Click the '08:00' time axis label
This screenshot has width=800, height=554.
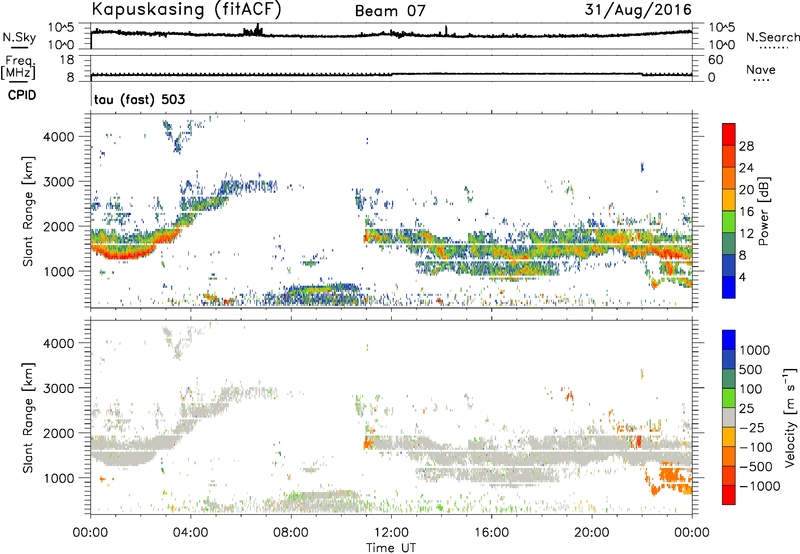pyautogui.click(x=291, y=533)
